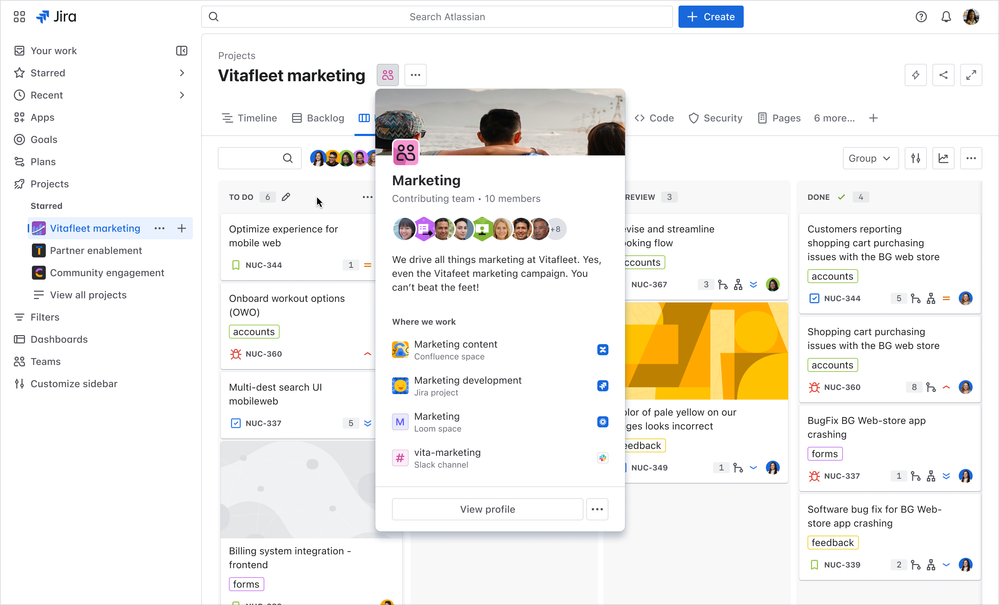Open board insights with the chart icon

click(x=942, y=158)
